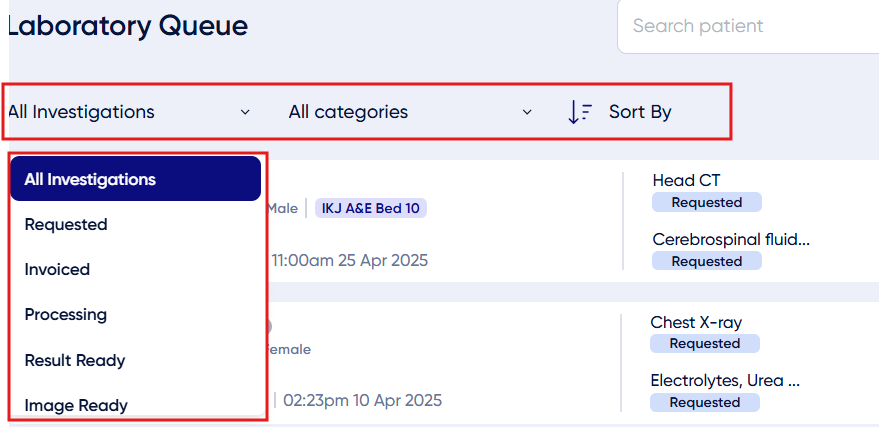Open the Head CT investigation
Screen dimensions: 879x427
686,180
